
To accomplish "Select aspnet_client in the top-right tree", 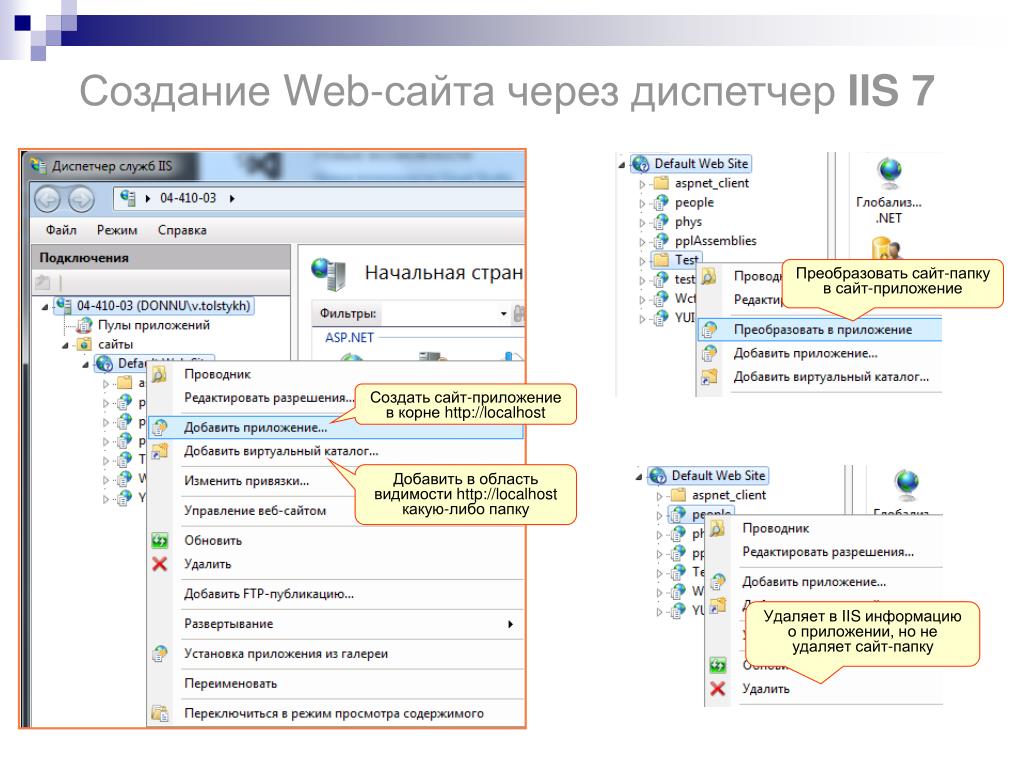I will 712,184.
